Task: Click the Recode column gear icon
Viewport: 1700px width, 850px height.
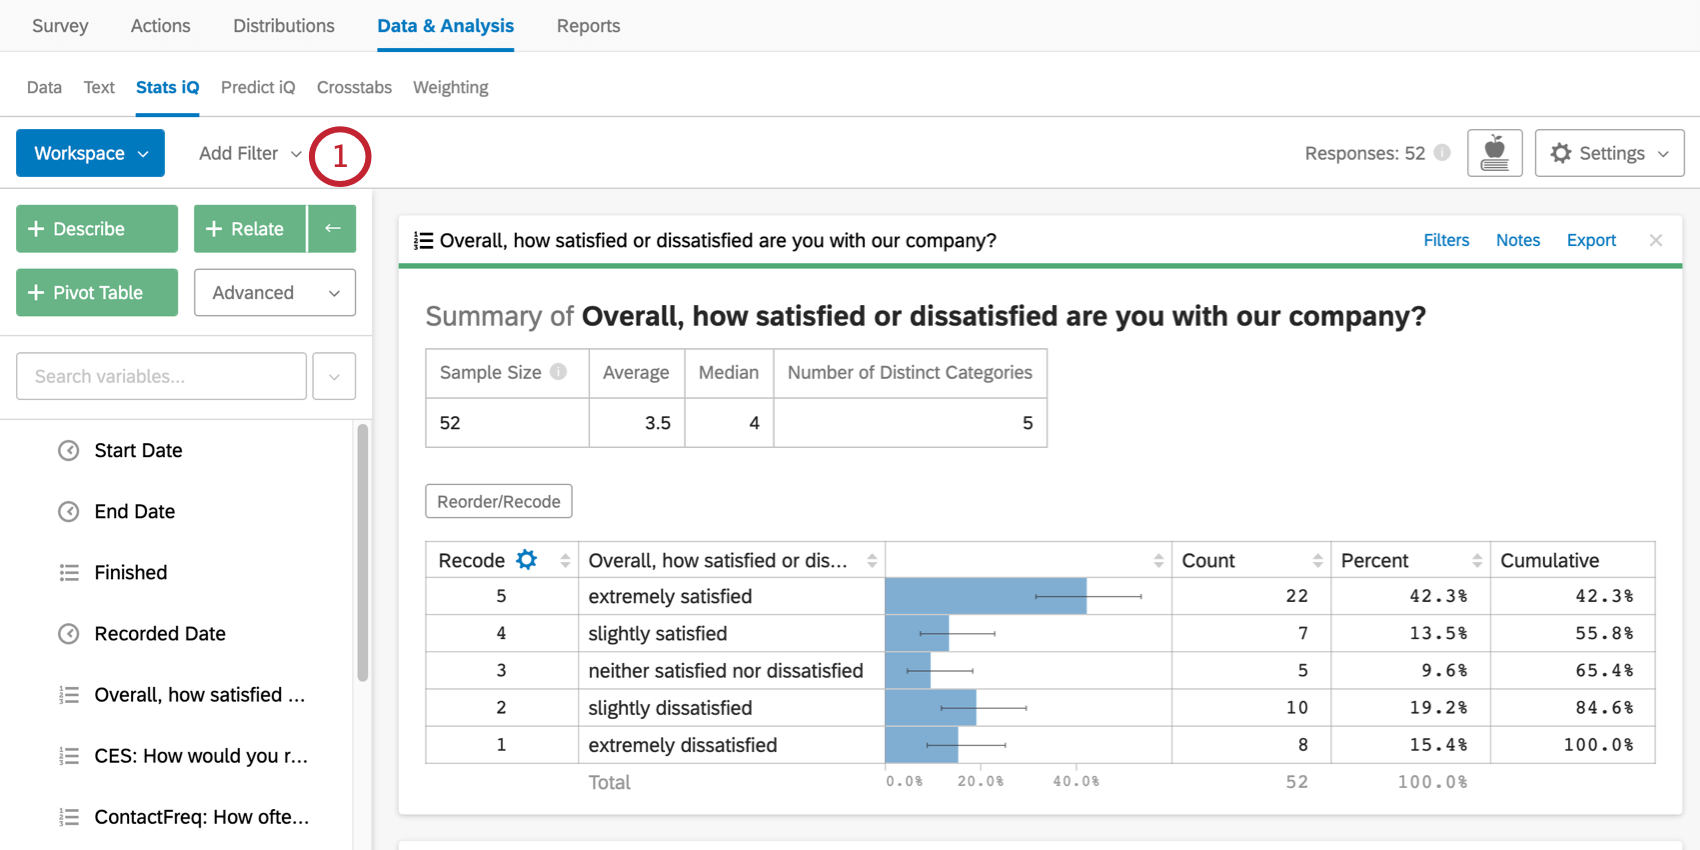Action: [526, 560]
